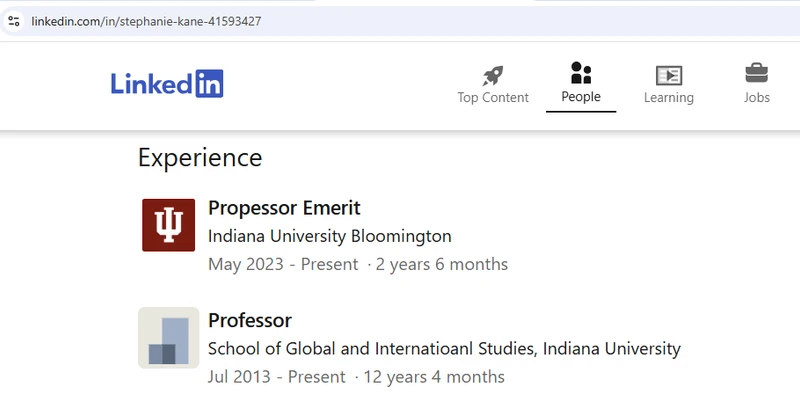800x409 pixels.
Task: Open the Indiana University Bloomington link
Action: pos(330,236)
